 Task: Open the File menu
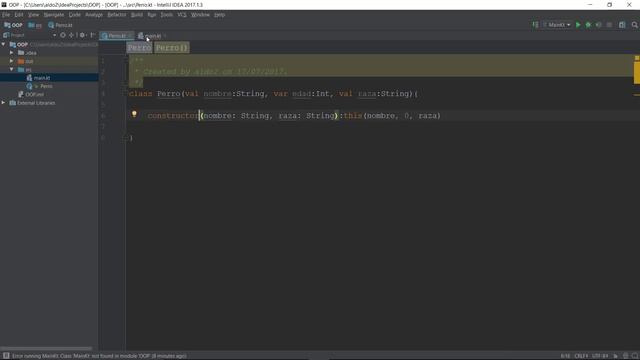click(6, 15)
